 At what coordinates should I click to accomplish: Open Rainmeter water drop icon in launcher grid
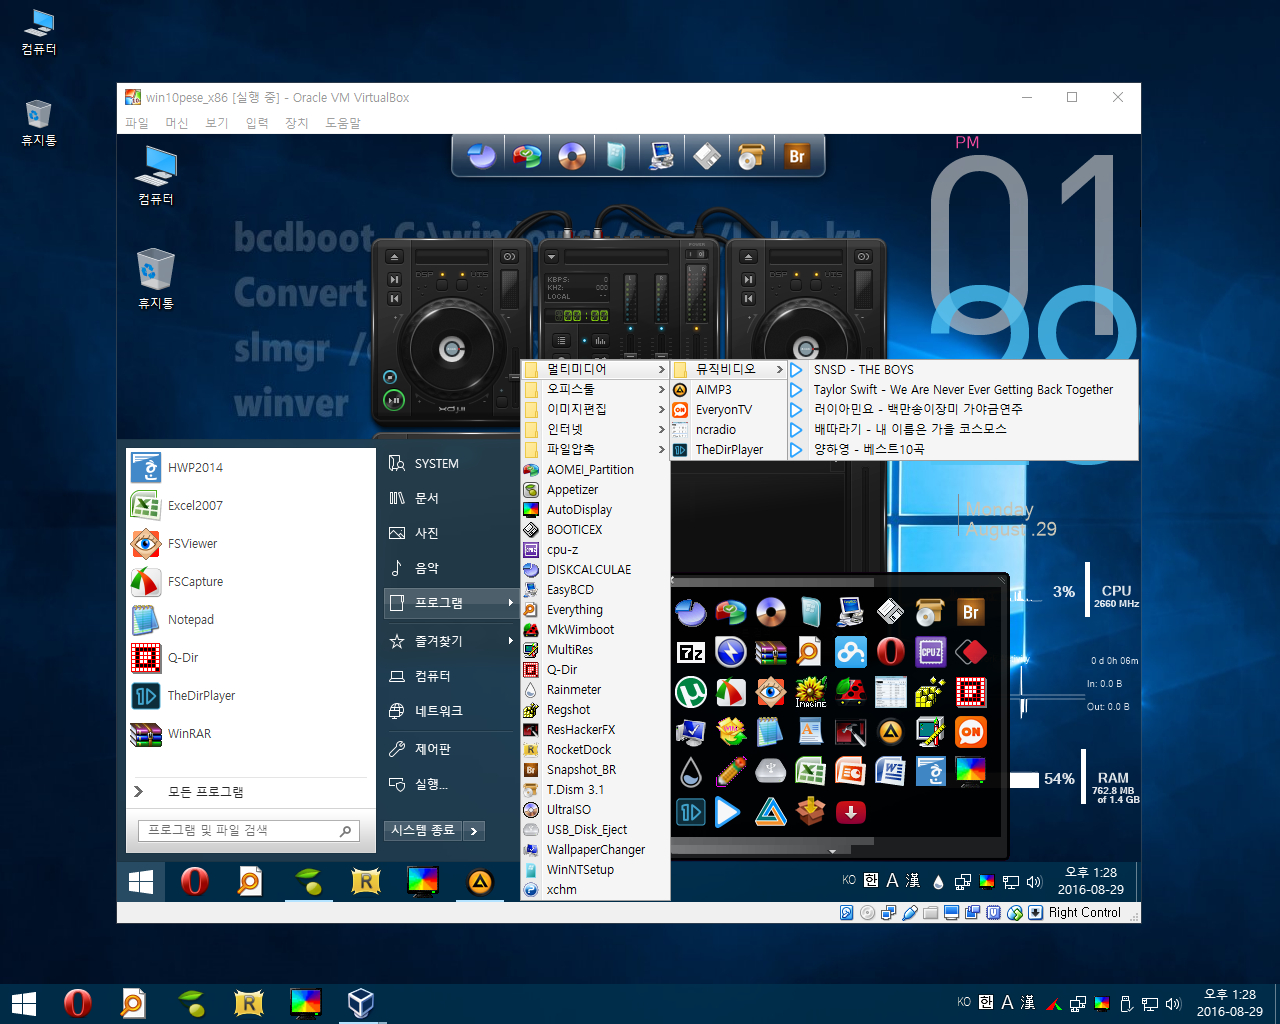[x=691, y=772]
